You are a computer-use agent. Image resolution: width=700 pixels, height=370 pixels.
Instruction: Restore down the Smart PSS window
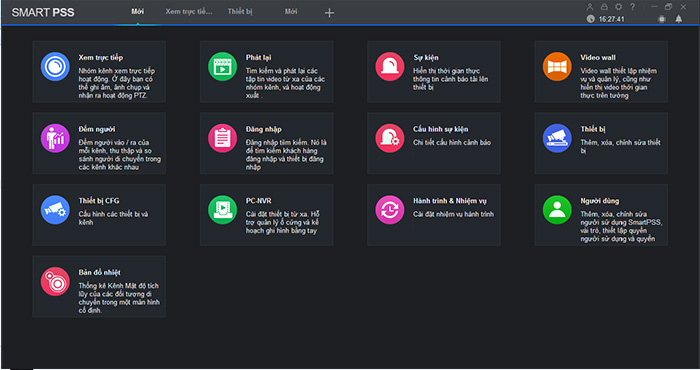pyautogui.click(x=668, y=7)
